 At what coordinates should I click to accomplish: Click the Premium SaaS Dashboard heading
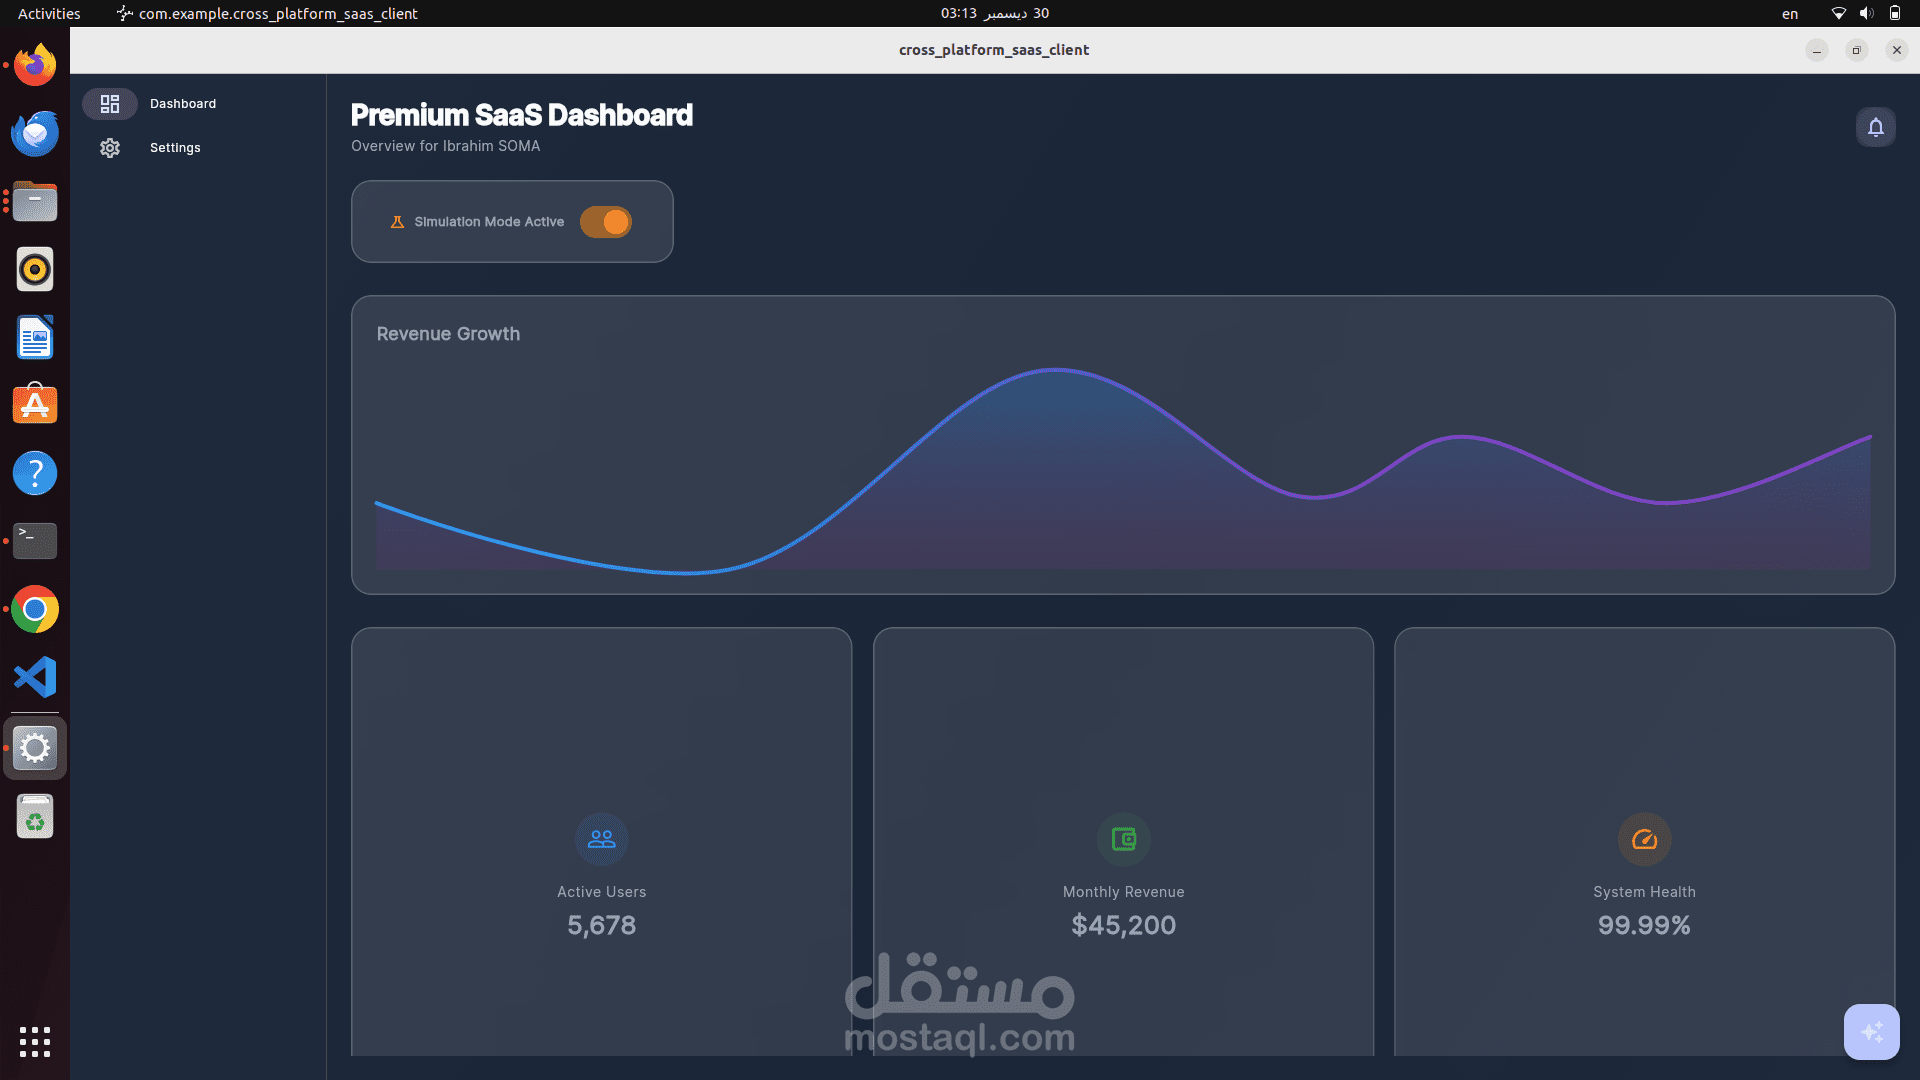[521, 115]
